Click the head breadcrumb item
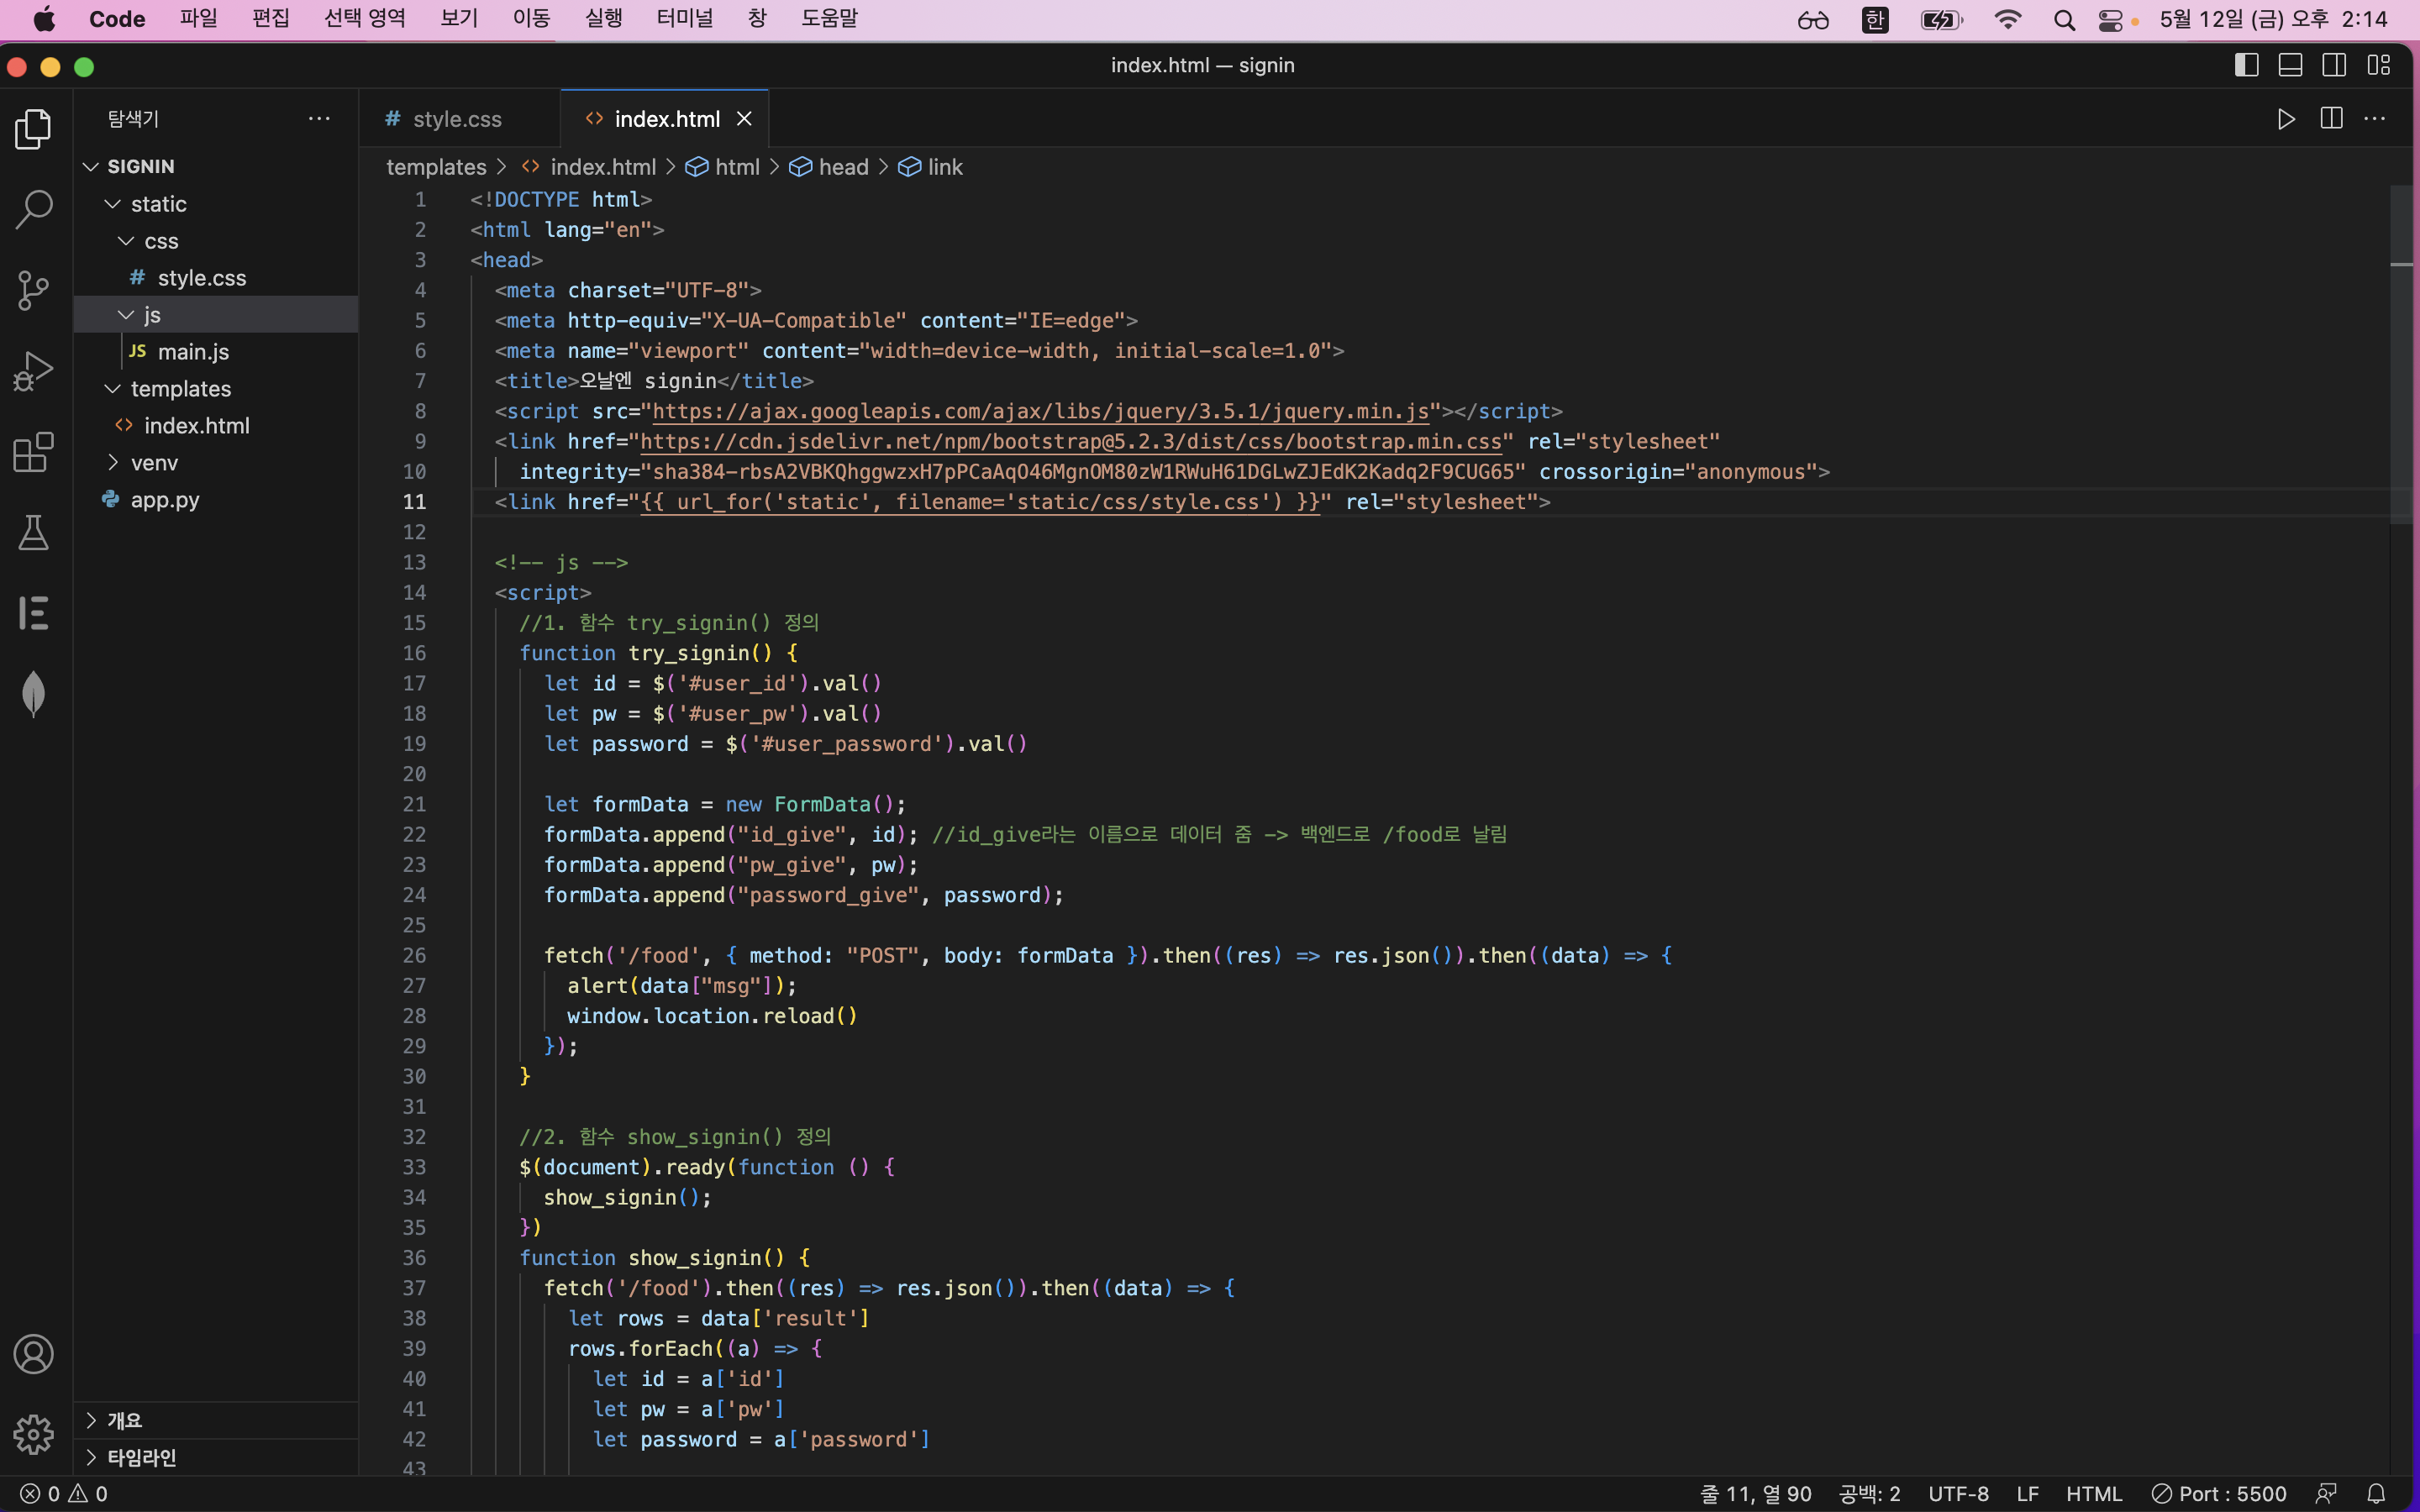 click(829, 167)
